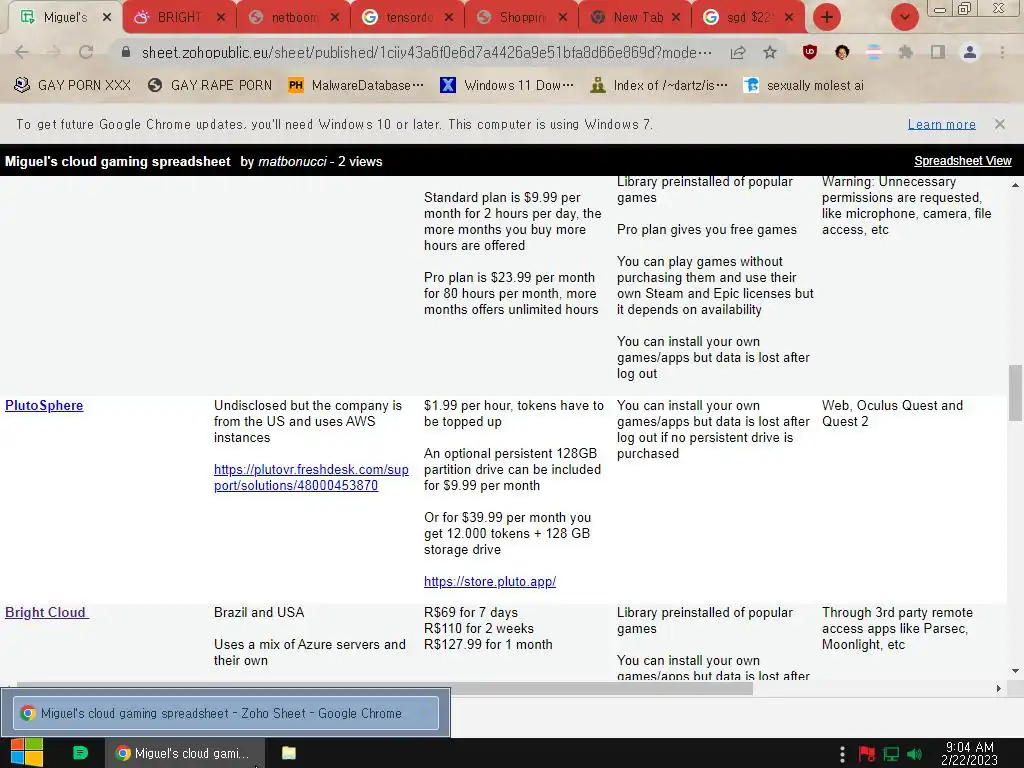
Task: Click the striped flag extension icon
Action: [874, 52]
